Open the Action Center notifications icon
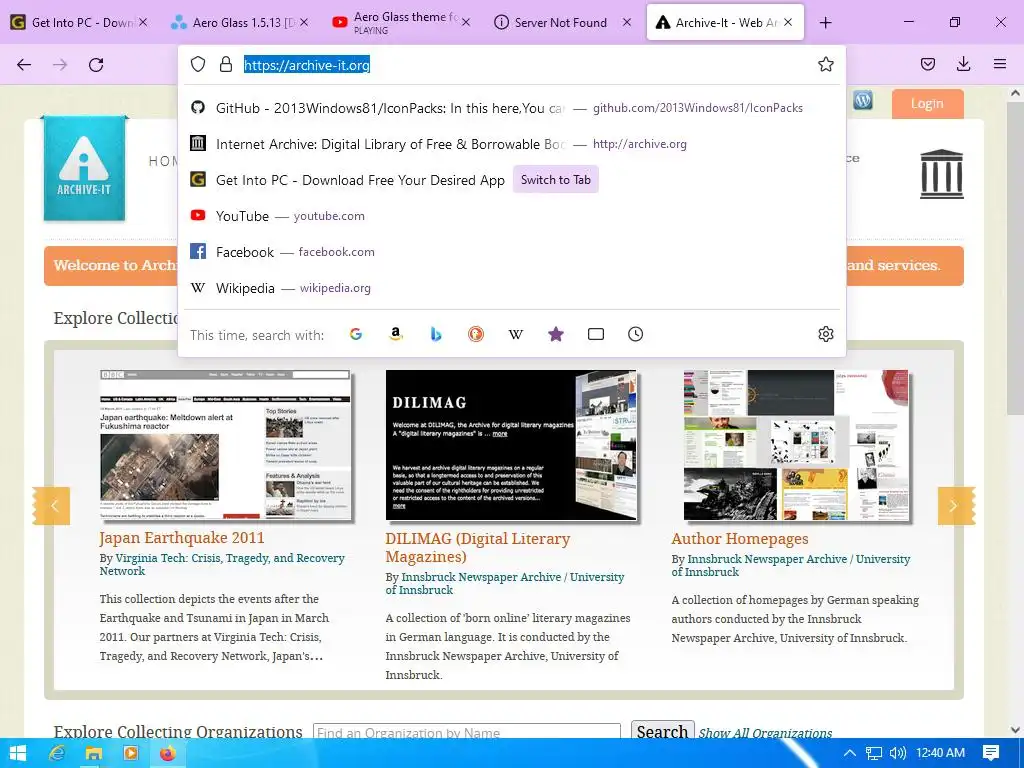 click(991, 753)
